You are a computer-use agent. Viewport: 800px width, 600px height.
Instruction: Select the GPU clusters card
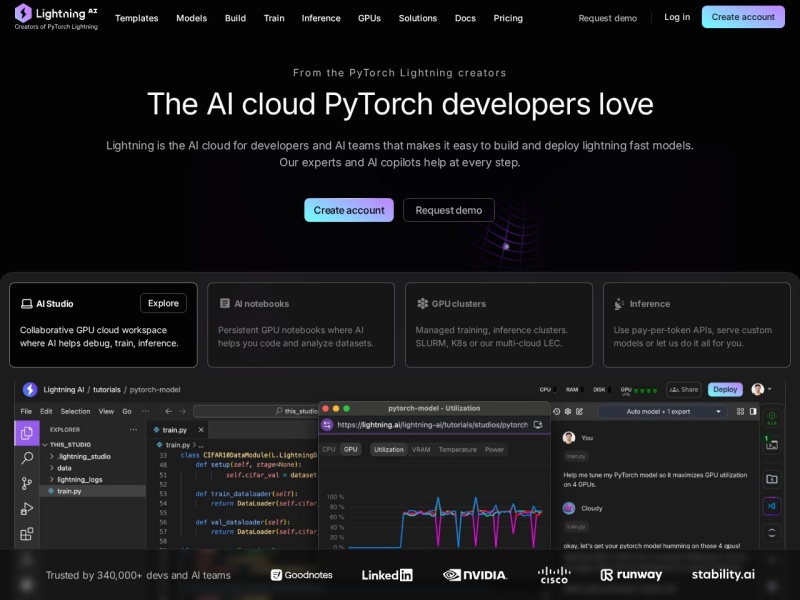(x=498, y=325)
